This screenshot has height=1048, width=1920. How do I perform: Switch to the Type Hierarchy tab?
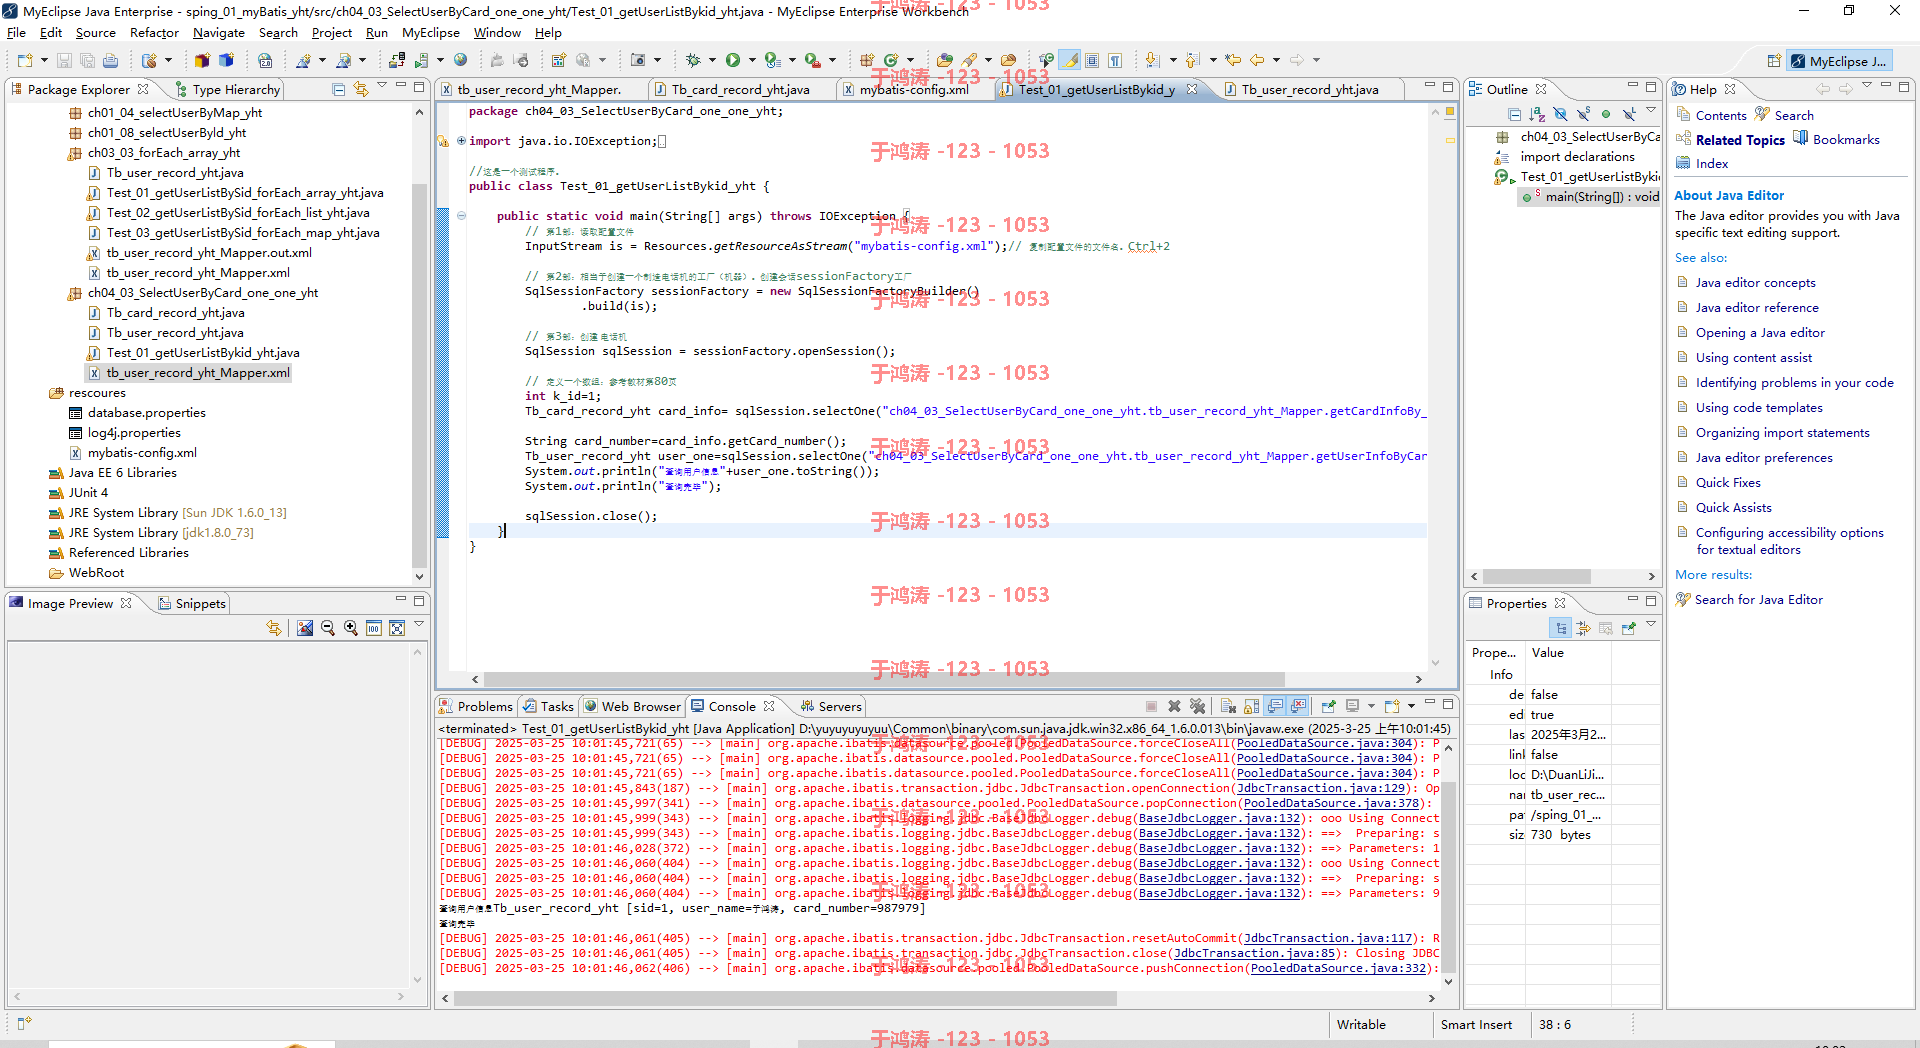coord(227,89)
